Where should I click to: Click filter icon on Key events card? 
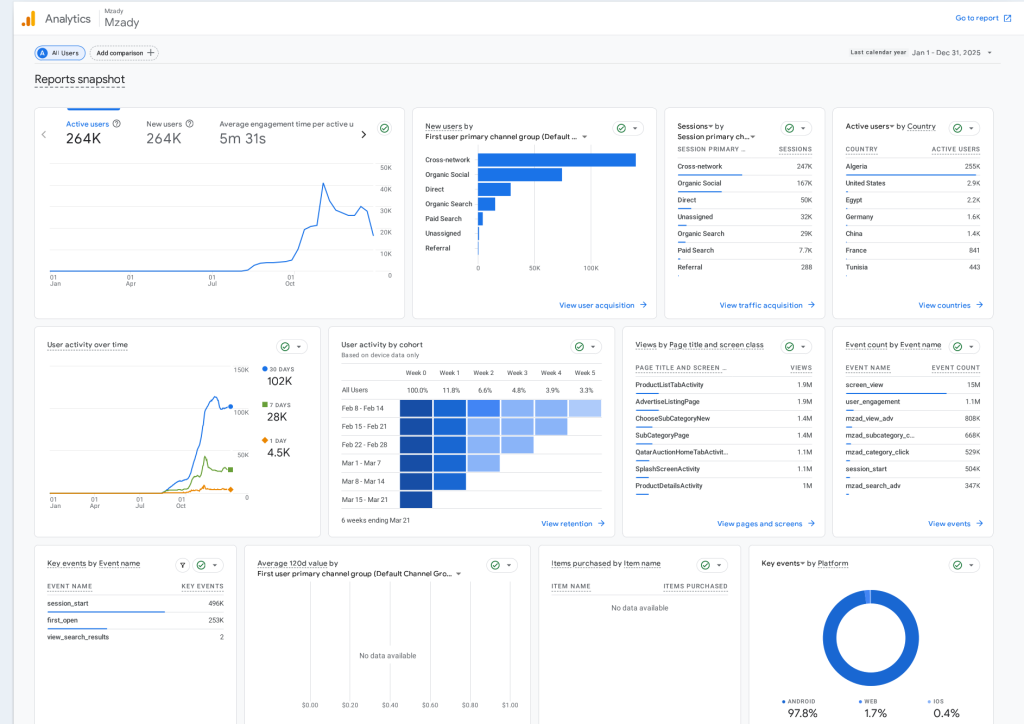[181, 565]
